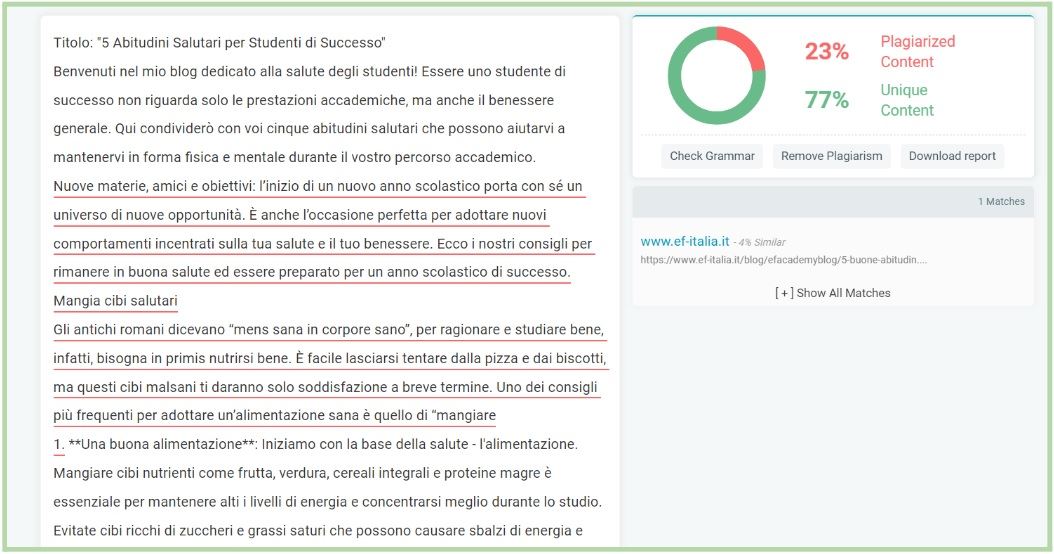Click the Remove Plagiarism button

(832, 156)
